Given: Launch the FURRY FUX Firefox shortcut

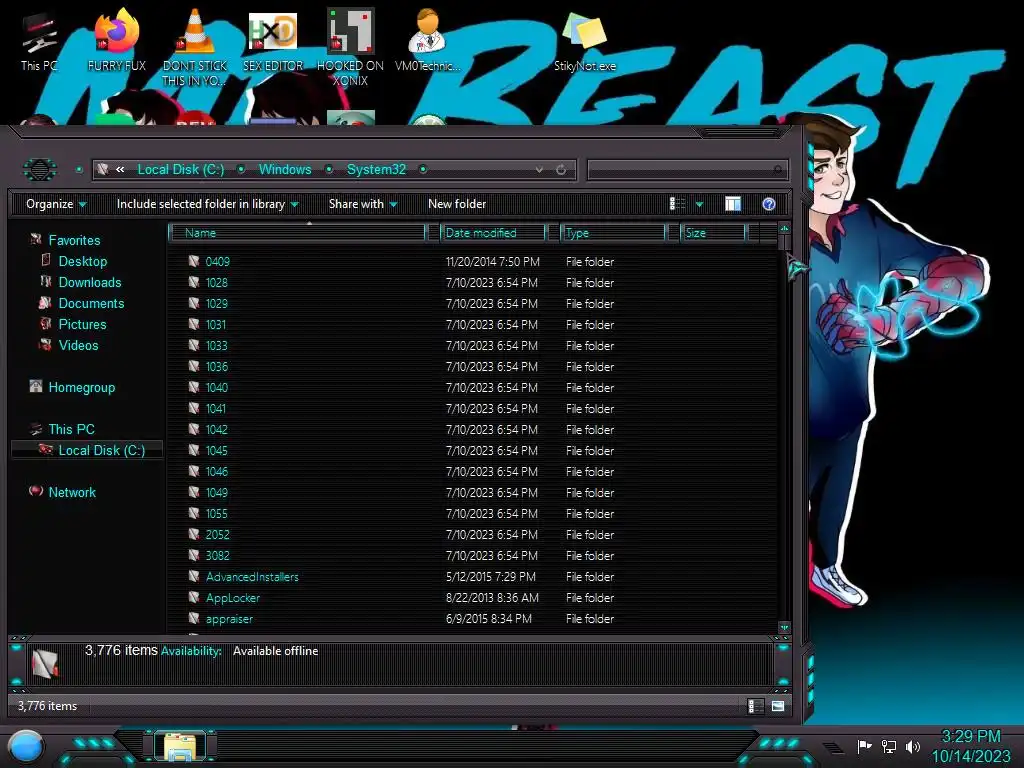Looking at the screenshot, I should pos(116,40).
